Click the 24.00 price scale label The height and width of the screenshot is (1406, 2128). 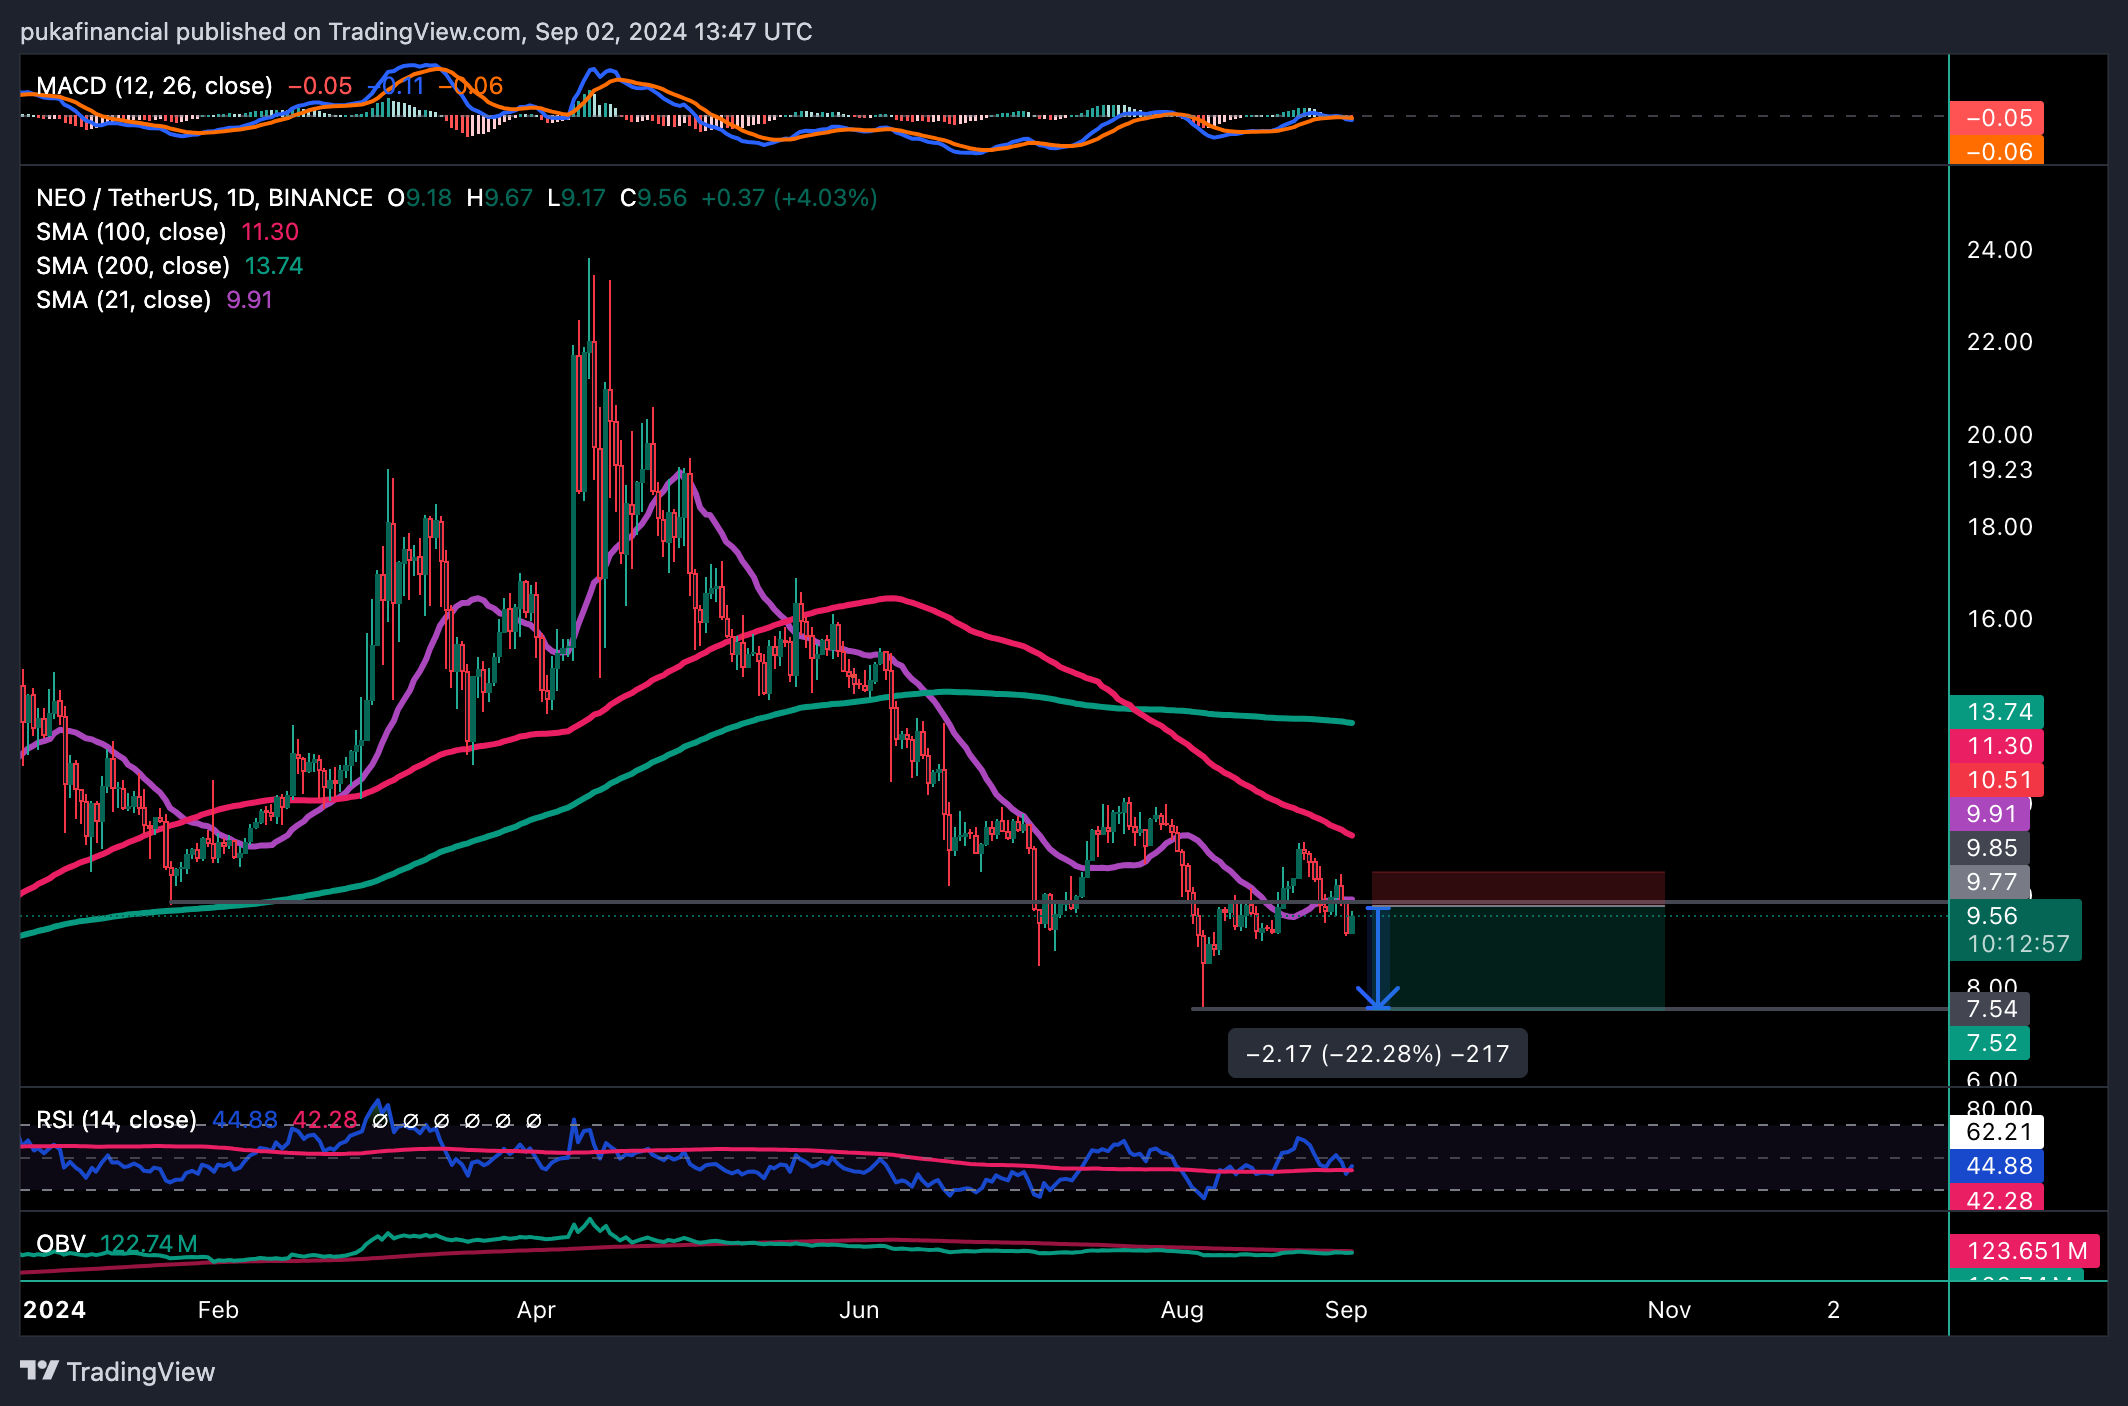point(2000,250)
